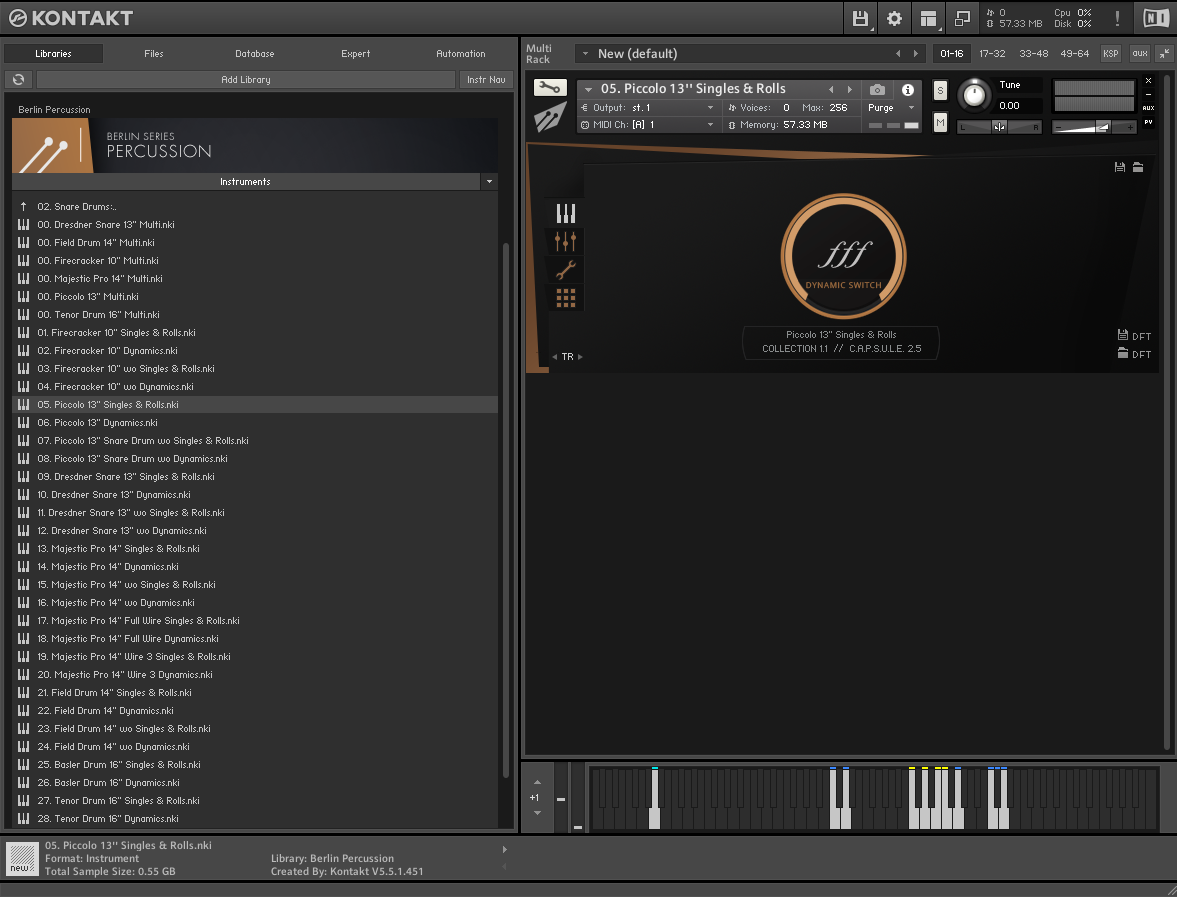Show rack page 49-64
This screenshot has width=1177, height=897.
(x=1075, y=53)
